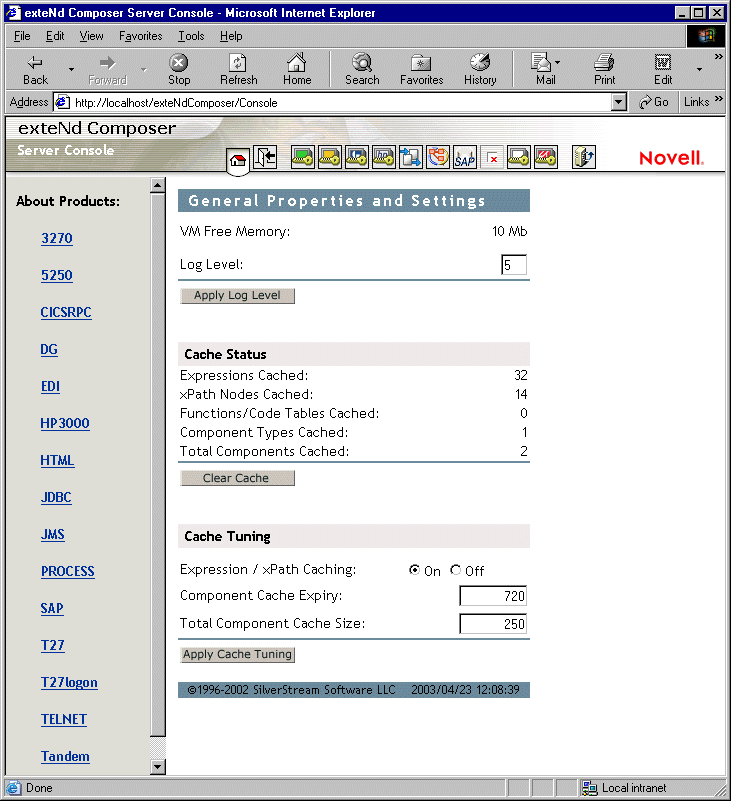Open the History toolbar button
The image size is (731, 801).
(480, 69)
